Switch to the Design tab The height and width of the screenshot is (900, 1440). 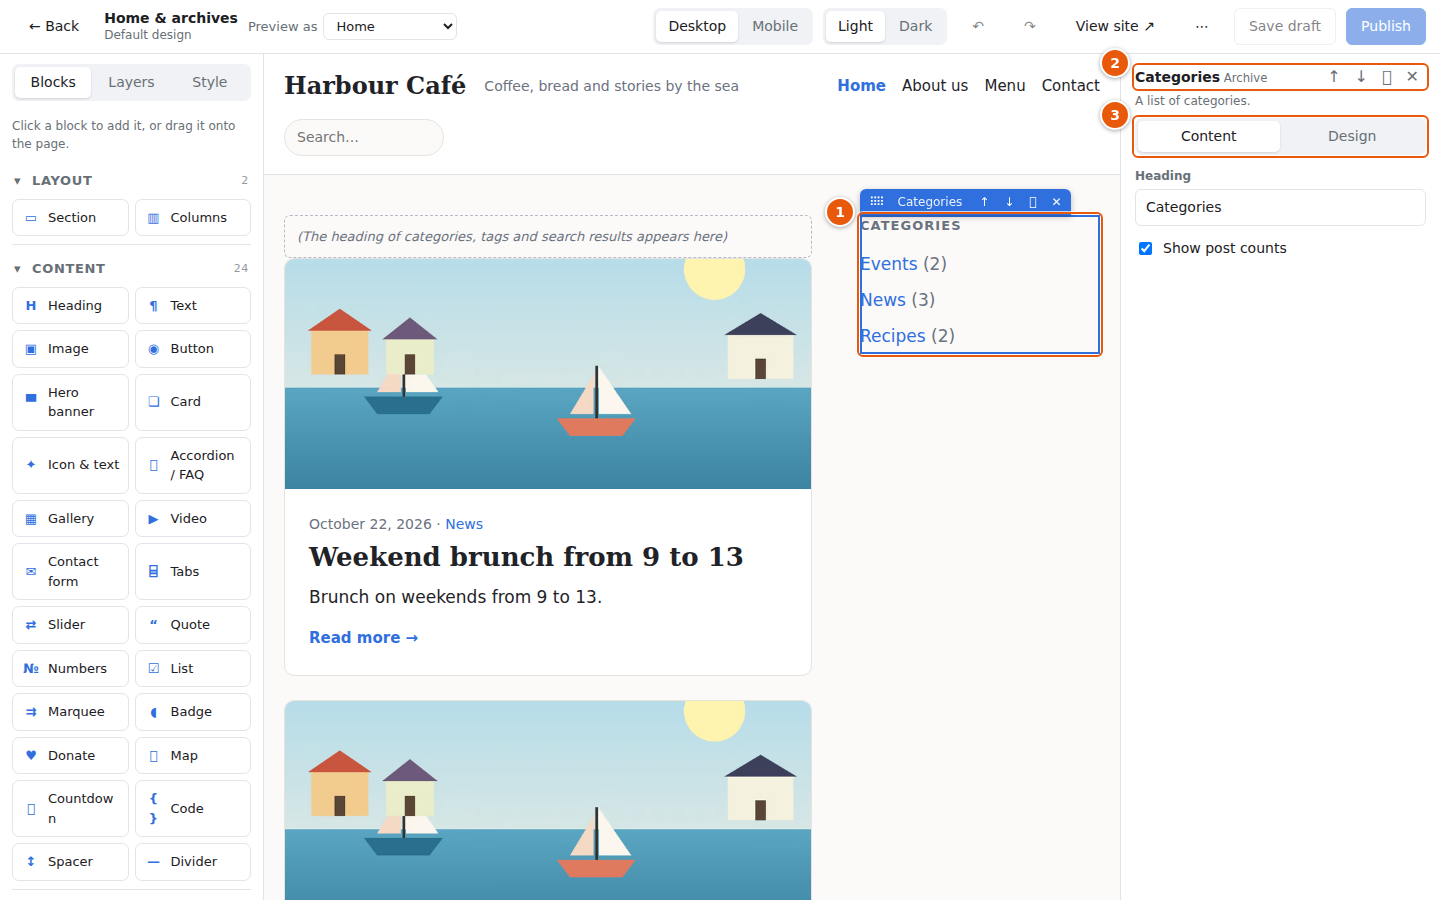pyautogui.click(x=1352, y=137)
